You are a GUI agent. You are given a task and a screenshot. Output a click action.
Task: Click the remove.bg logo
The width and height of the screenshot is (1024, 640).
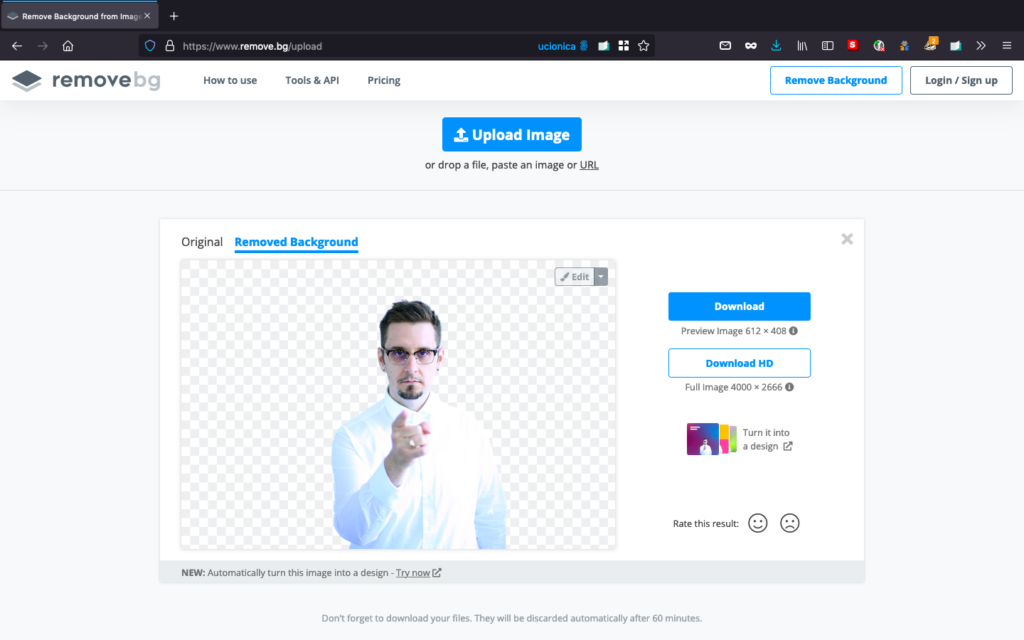pyautogui.click(x=86, y=80)
